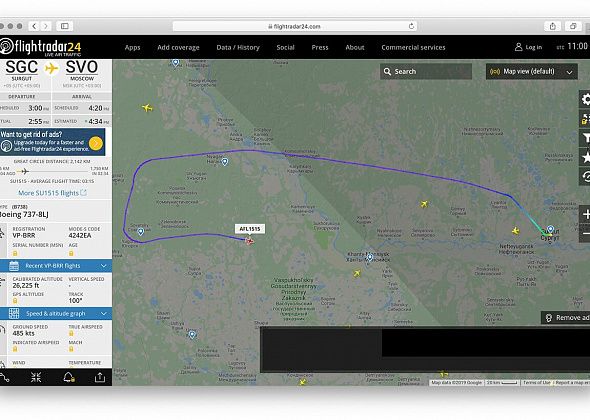This screenshot has width=590, height=420.
Task: Open the Commercial services menu
Action: click(x=413, y=47)
